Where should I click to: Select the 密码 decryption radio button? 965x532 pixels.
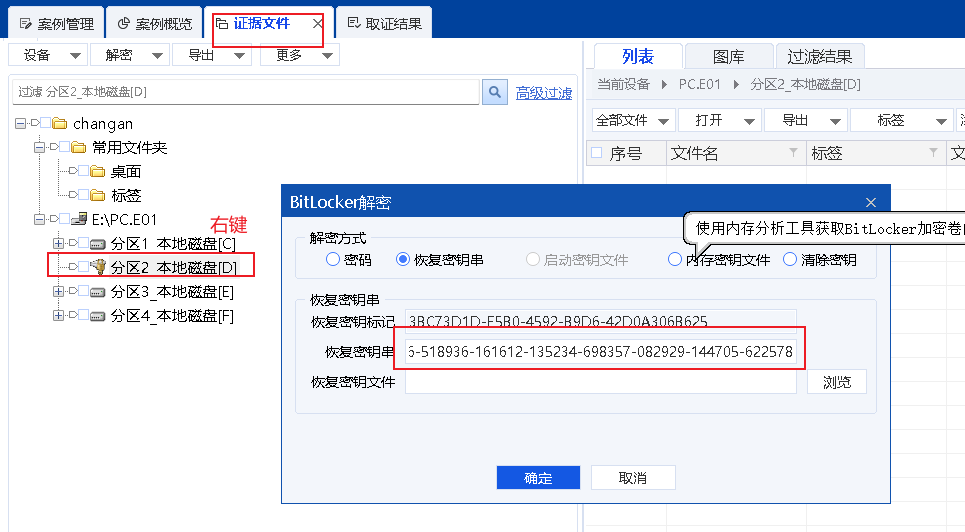[x=332, y=259]
